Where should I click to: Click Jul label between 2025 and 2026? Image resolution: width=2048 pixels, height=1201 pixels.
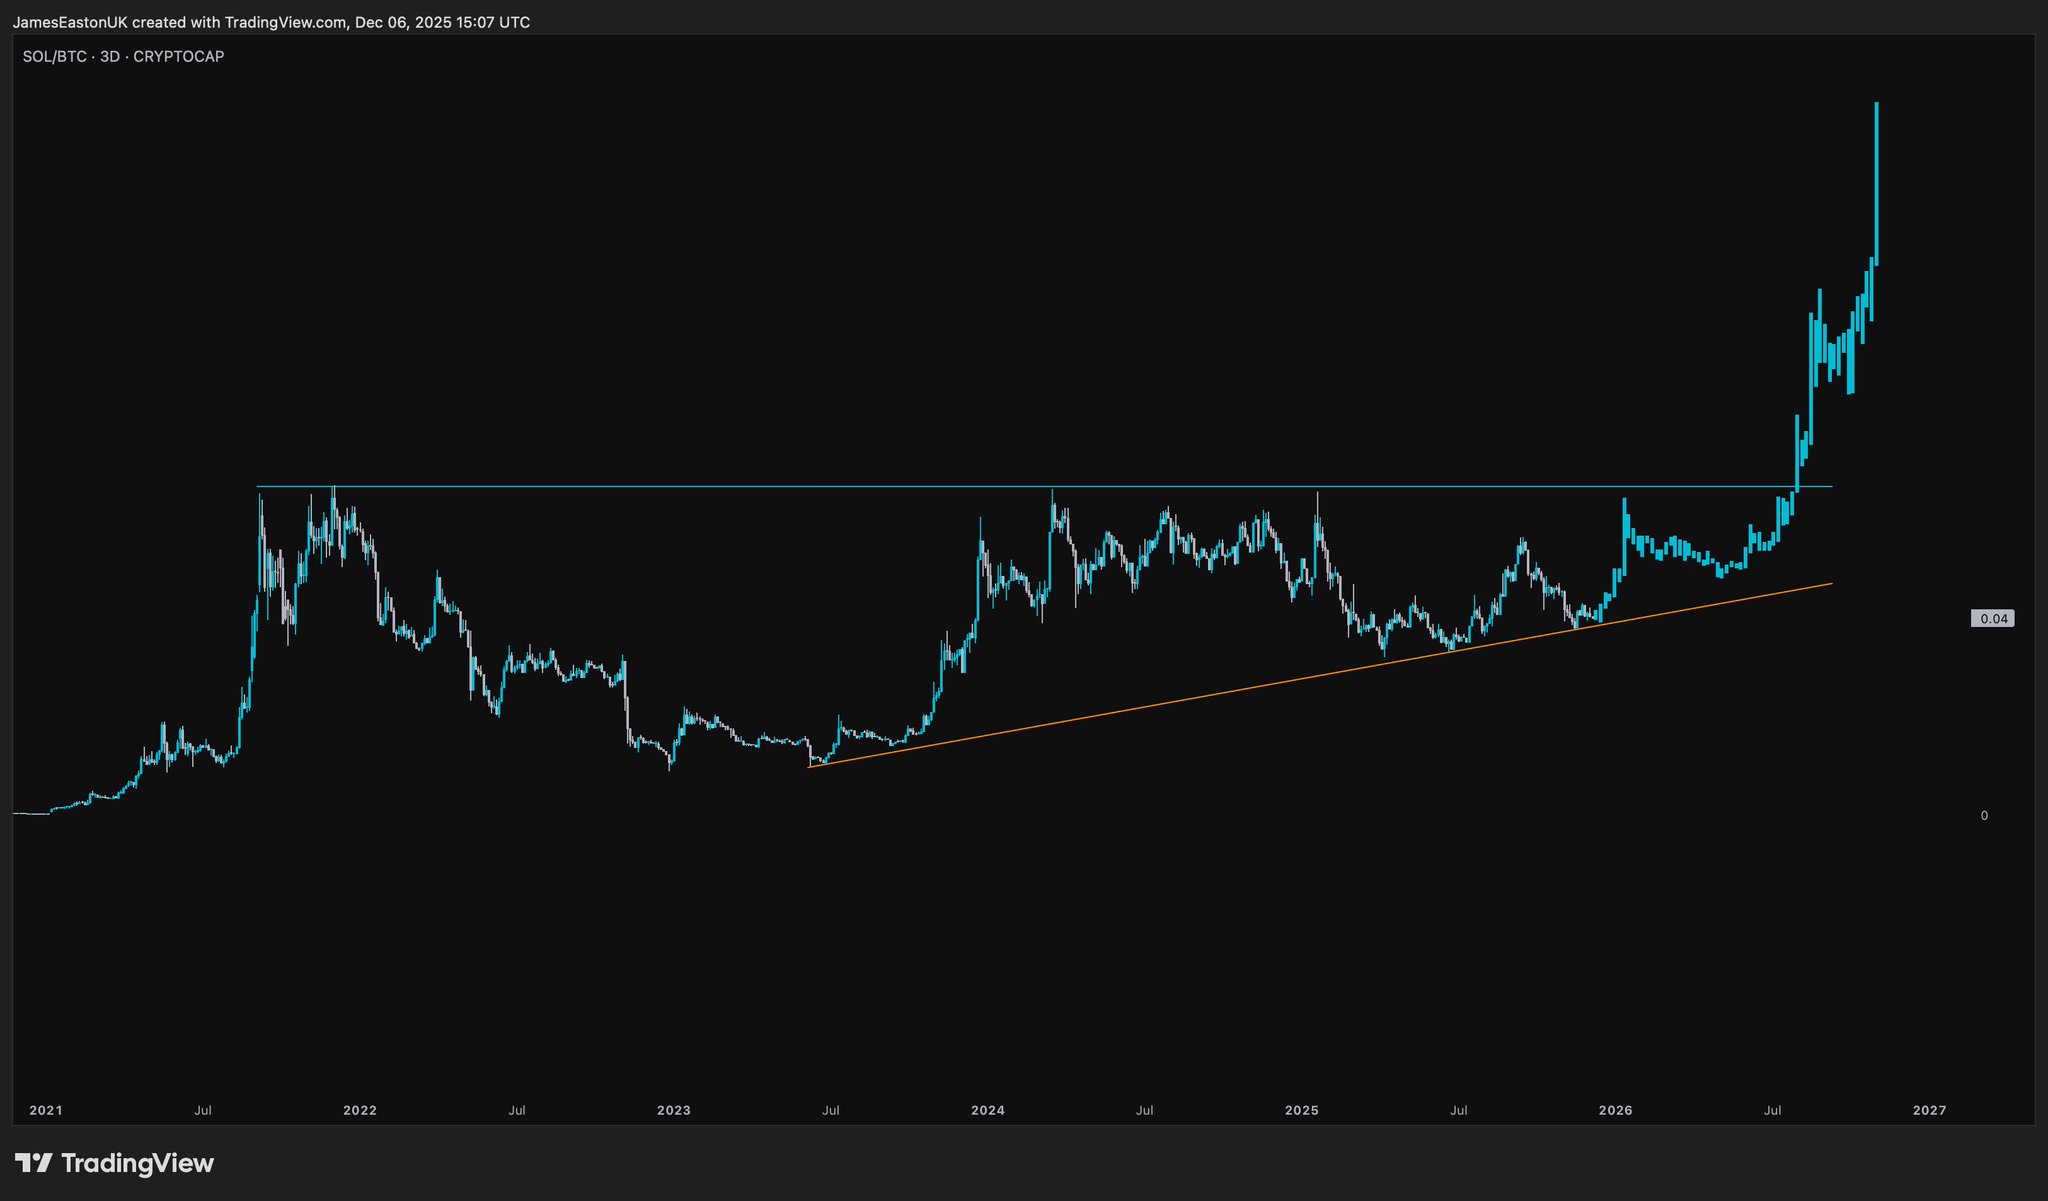click(x=1459, y=1110)
